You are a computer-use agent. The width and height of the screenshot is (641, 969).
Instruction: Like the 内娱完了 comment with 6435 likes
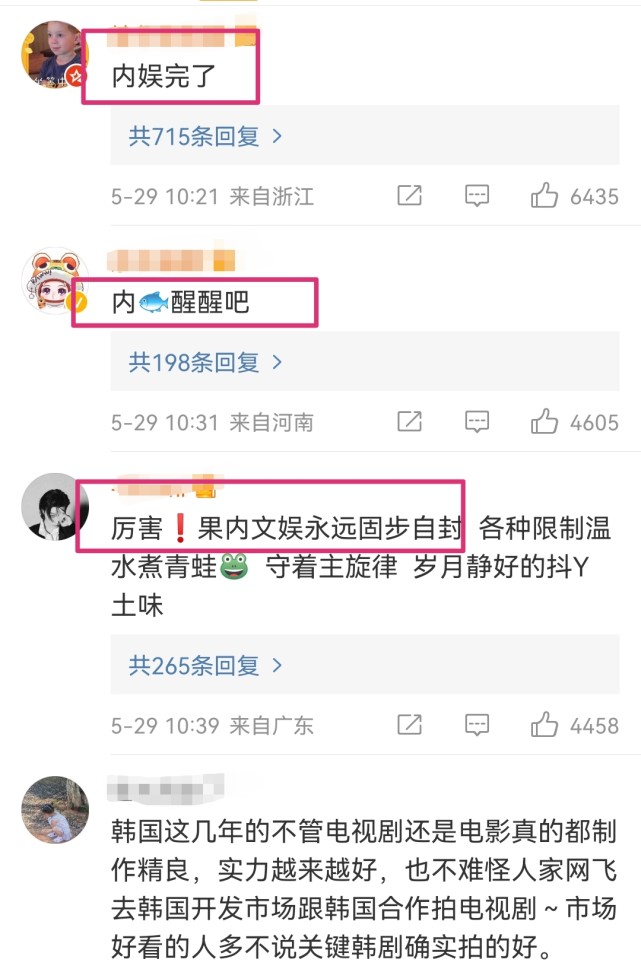click(544, 196)
